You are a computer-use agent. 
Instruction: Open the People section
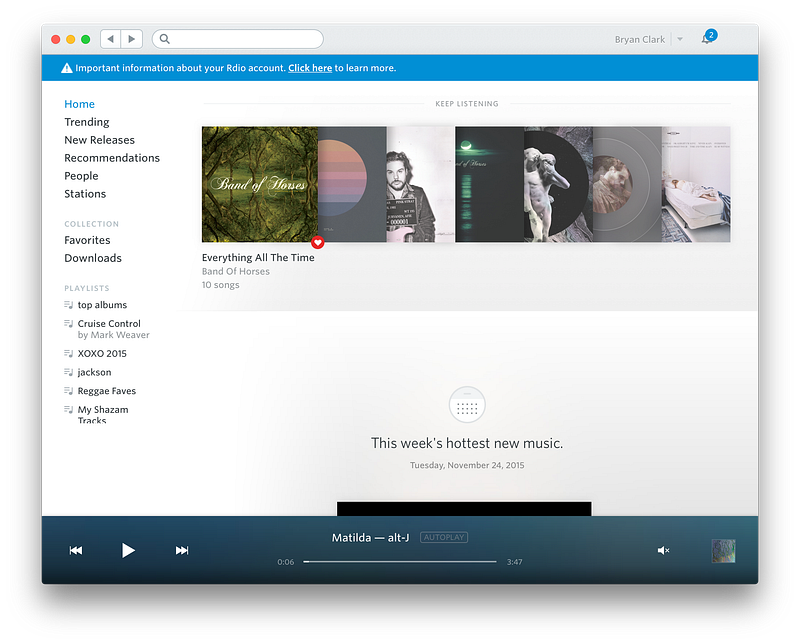[x=81, y=176]
